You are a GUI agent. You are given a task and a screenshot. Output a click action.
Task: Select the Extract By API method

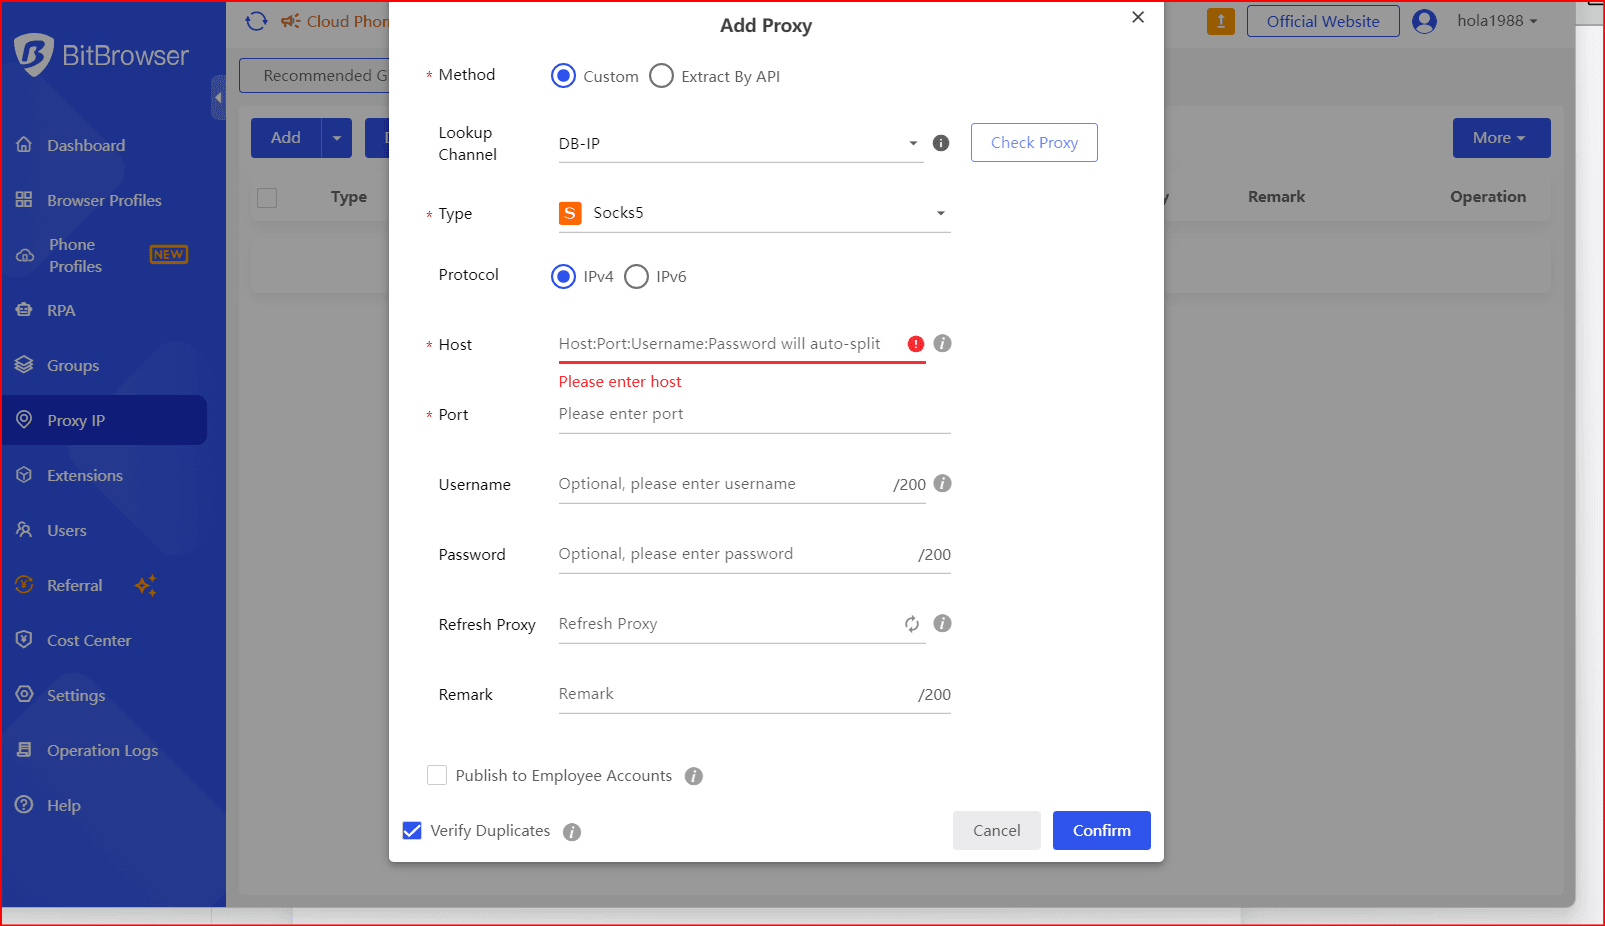tap(662, 76)
